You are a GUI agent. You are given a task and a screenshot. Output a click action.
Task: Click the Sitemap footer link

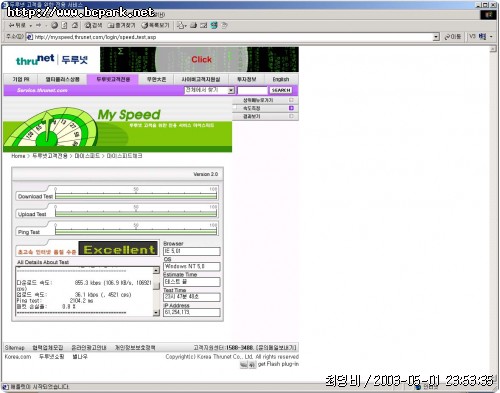coord(15,348)
